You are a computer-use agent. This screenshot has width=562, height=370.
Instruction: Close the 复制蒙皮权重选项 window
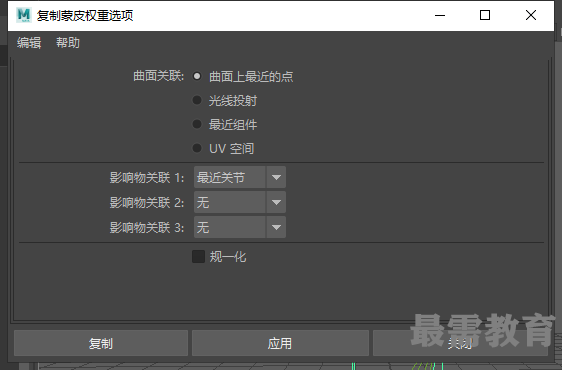(531, 15)
